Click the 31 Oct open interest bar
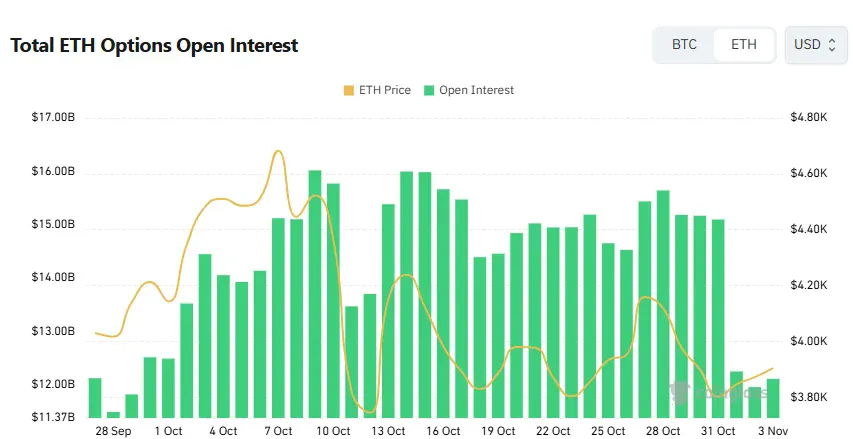 718,317
